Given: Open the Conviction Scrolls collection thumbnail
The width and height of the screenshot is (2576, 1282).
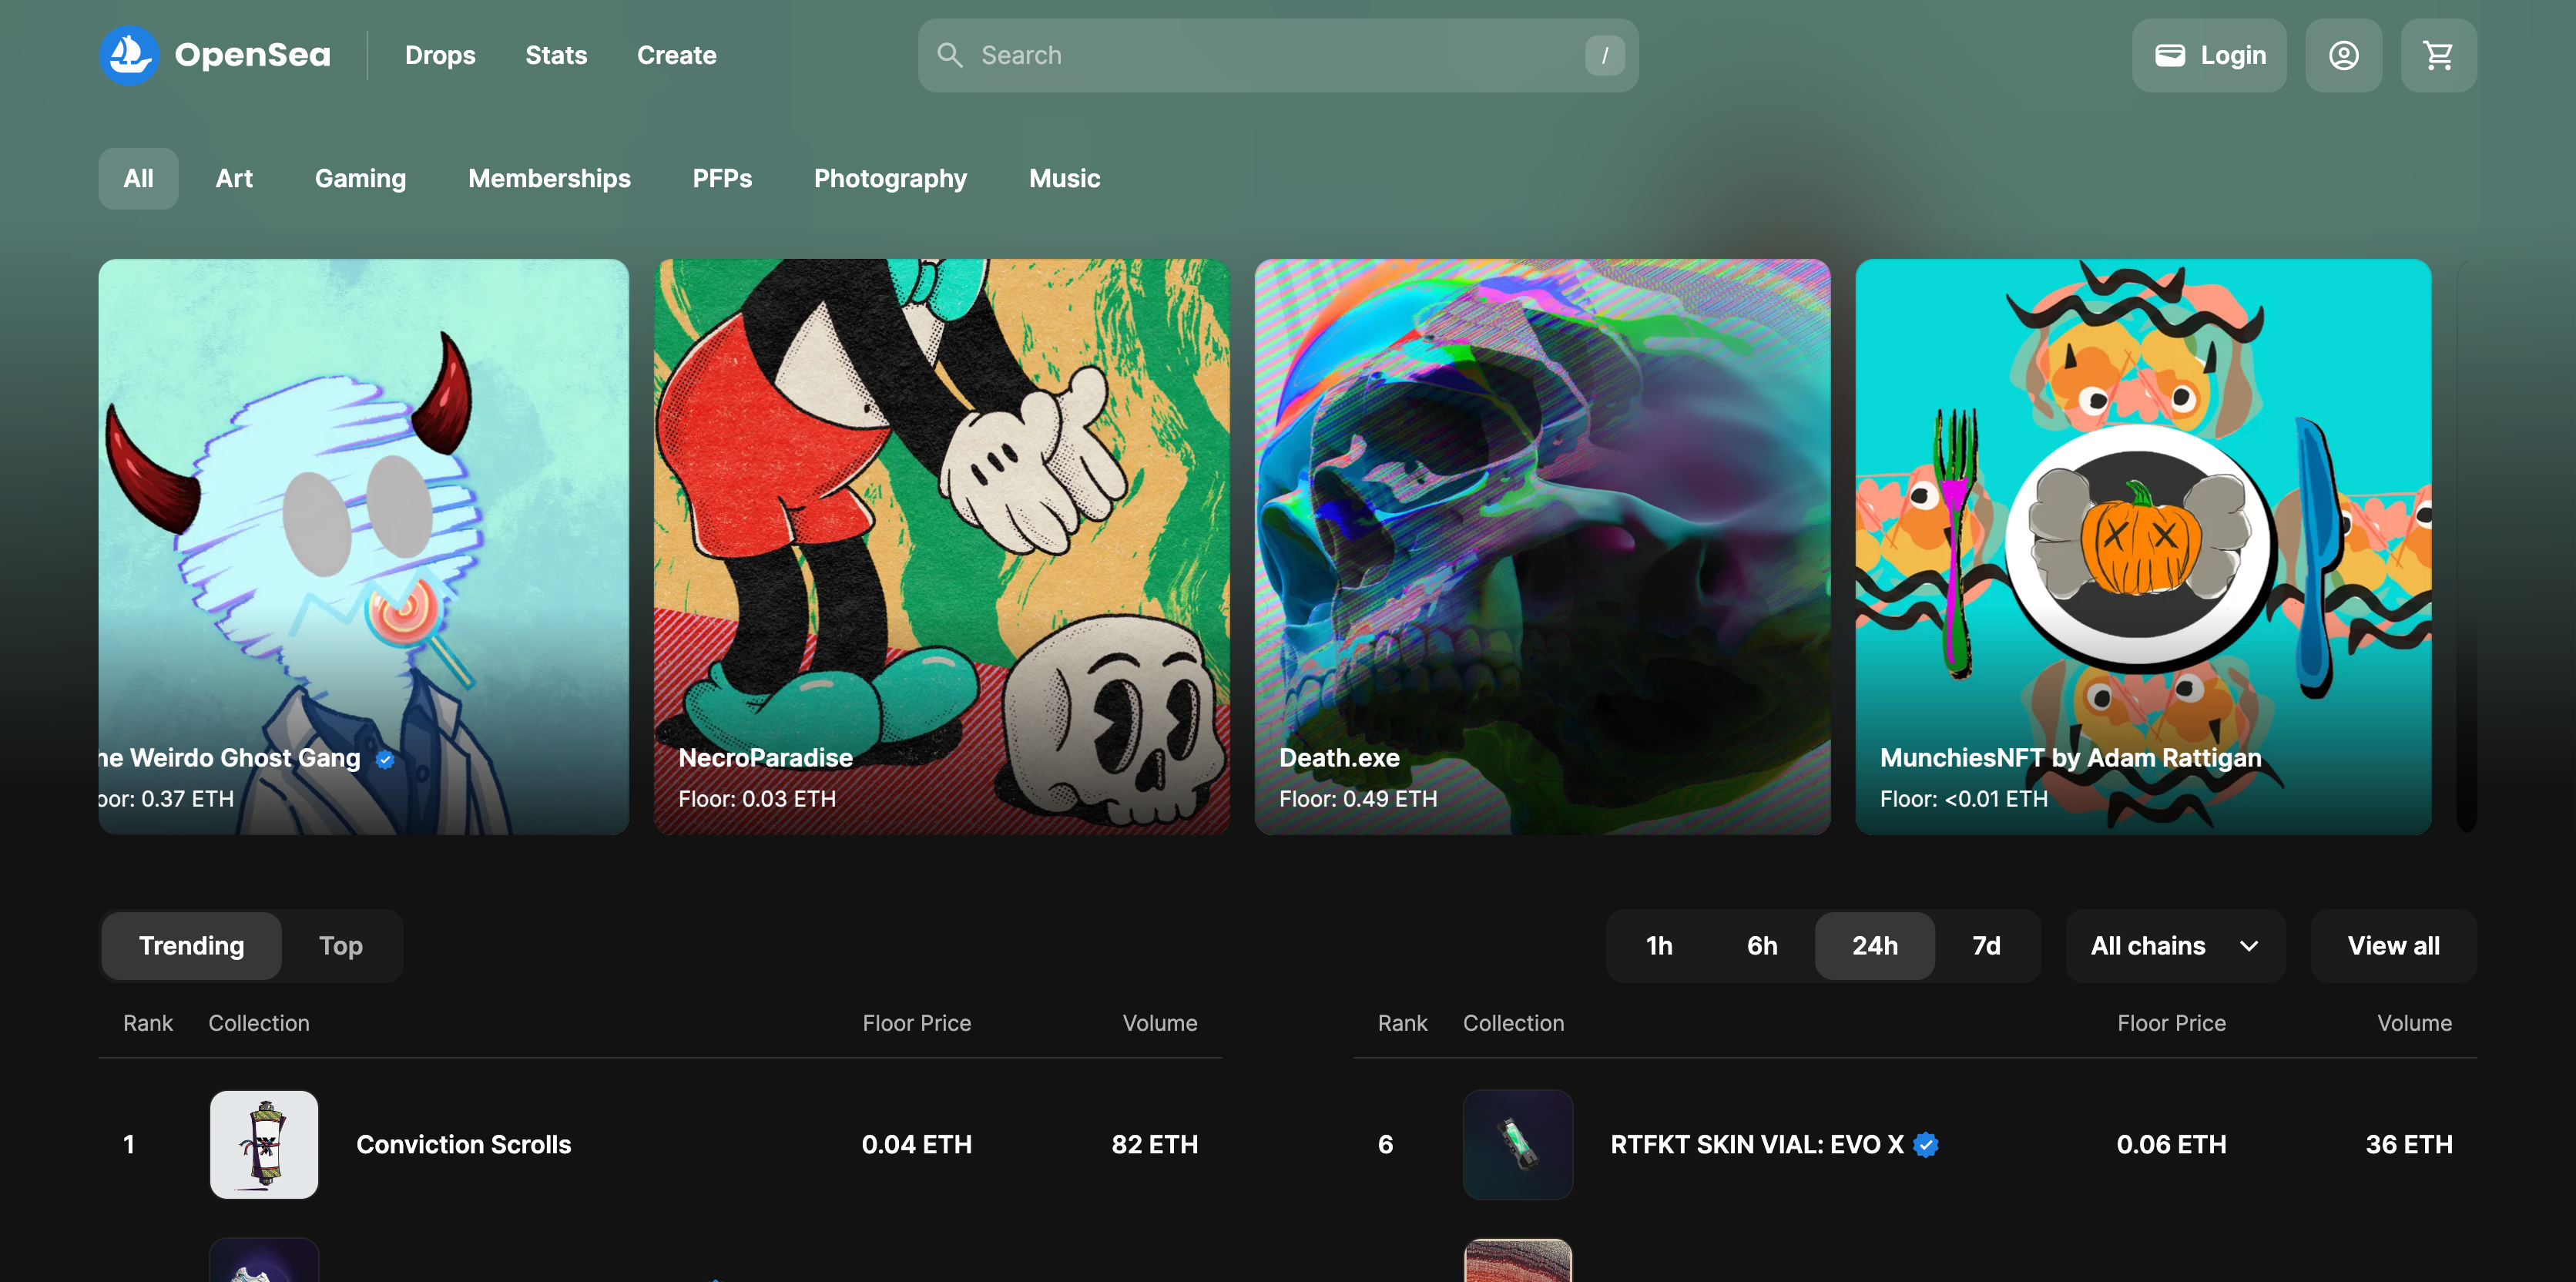Looking at the screenshot, I should point(264,1144).
